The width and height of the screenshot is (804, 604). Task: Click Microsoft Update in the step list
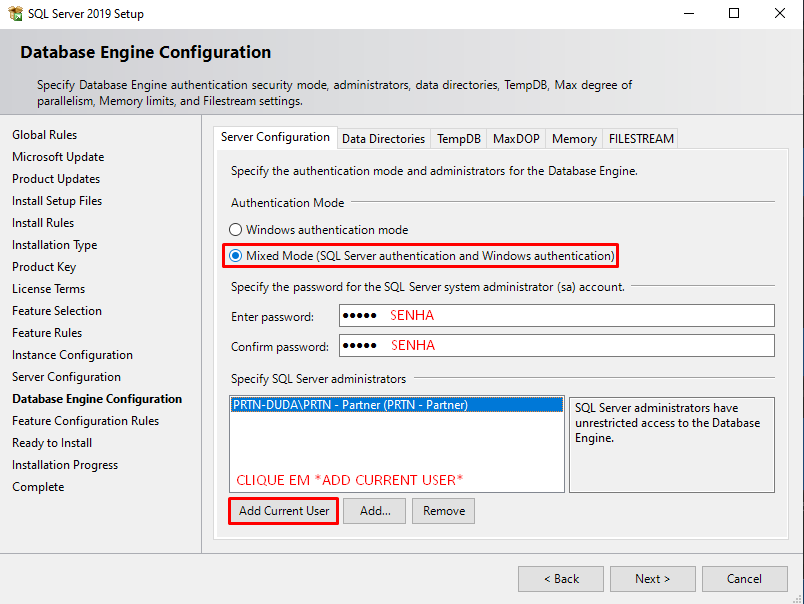58,157
